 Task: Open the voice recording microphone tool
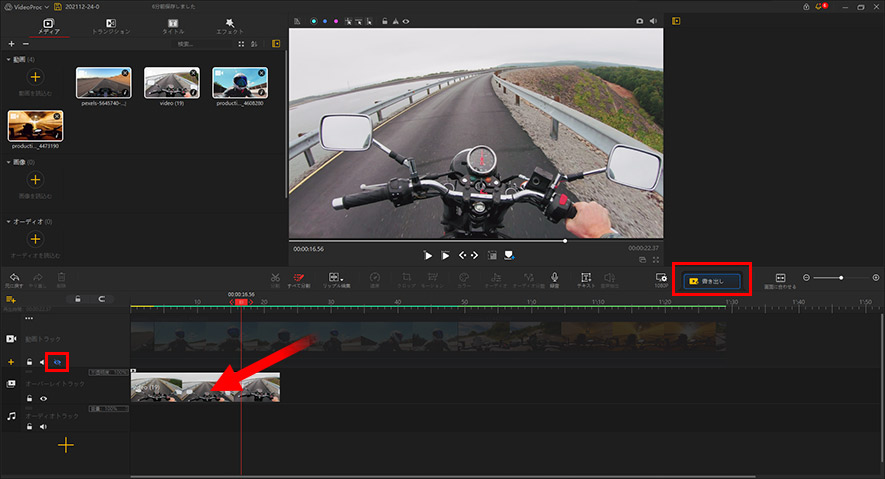click(554, 278)
